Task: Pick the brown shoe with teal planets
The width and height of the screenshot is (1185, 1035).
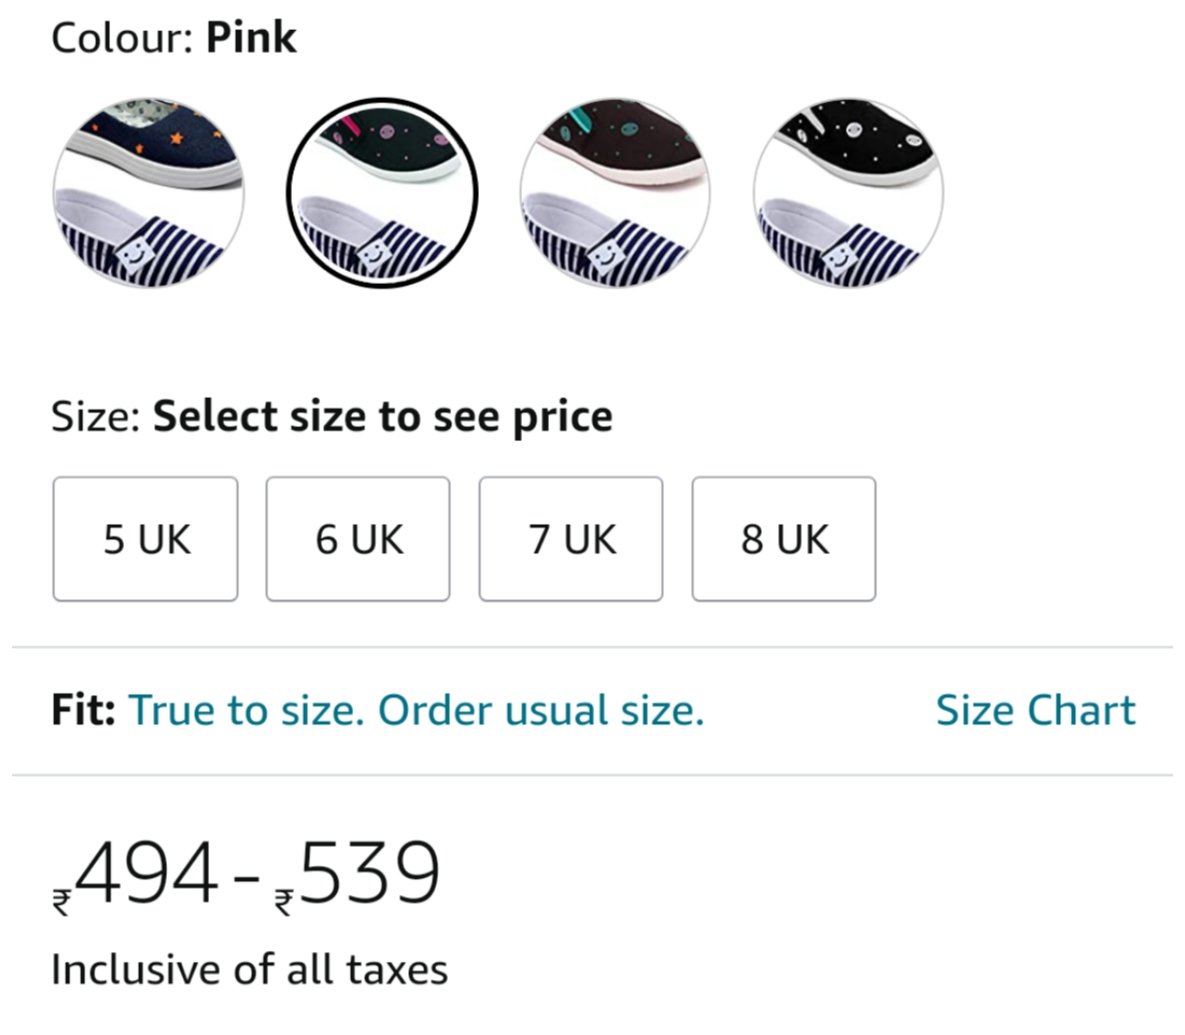Action: point(615,193)
